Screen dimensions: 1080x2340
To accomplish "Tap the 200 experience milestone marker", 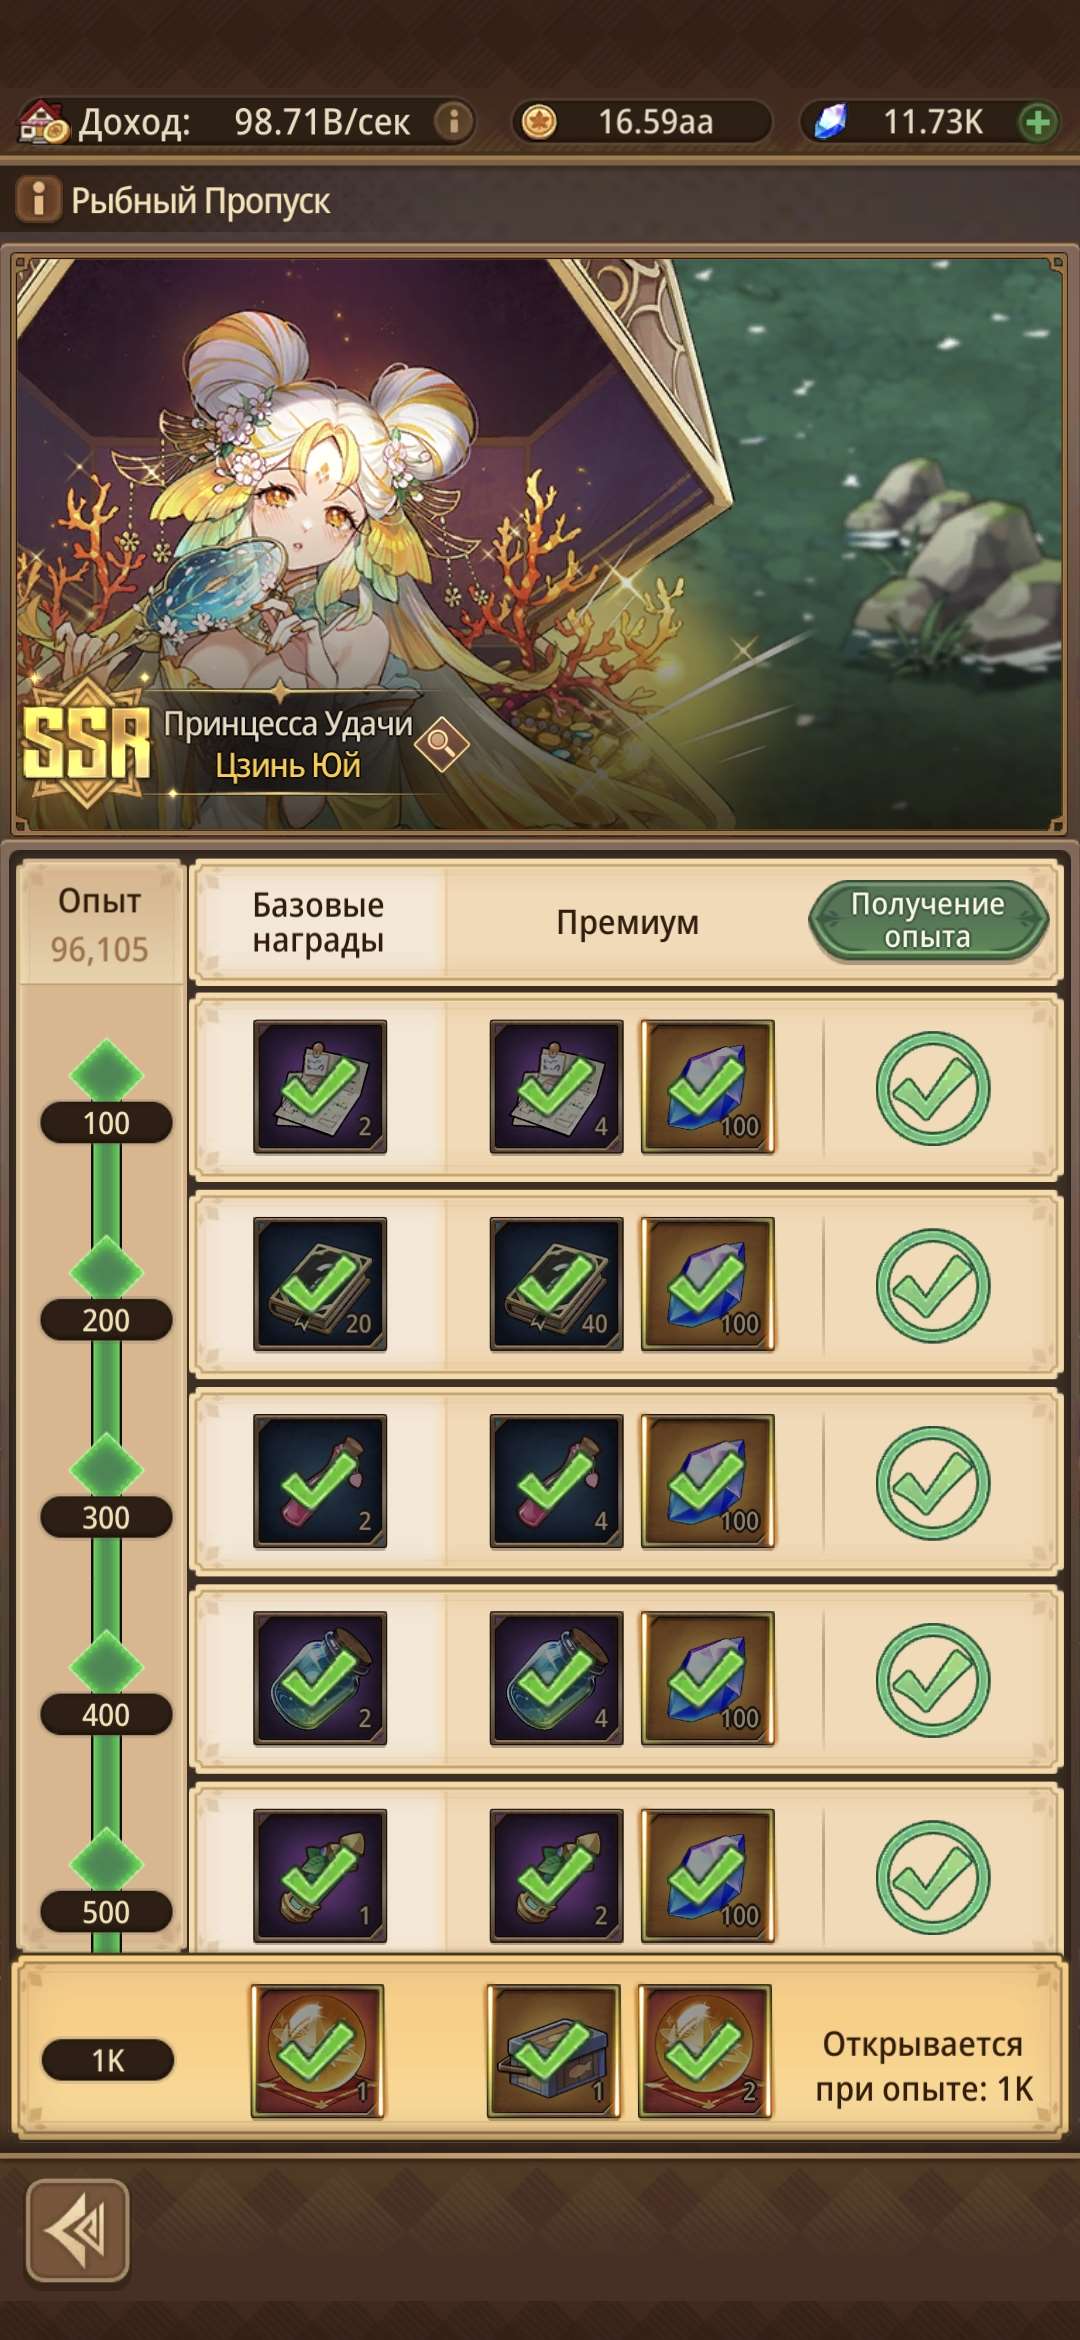I will (x=106, y=1320).
